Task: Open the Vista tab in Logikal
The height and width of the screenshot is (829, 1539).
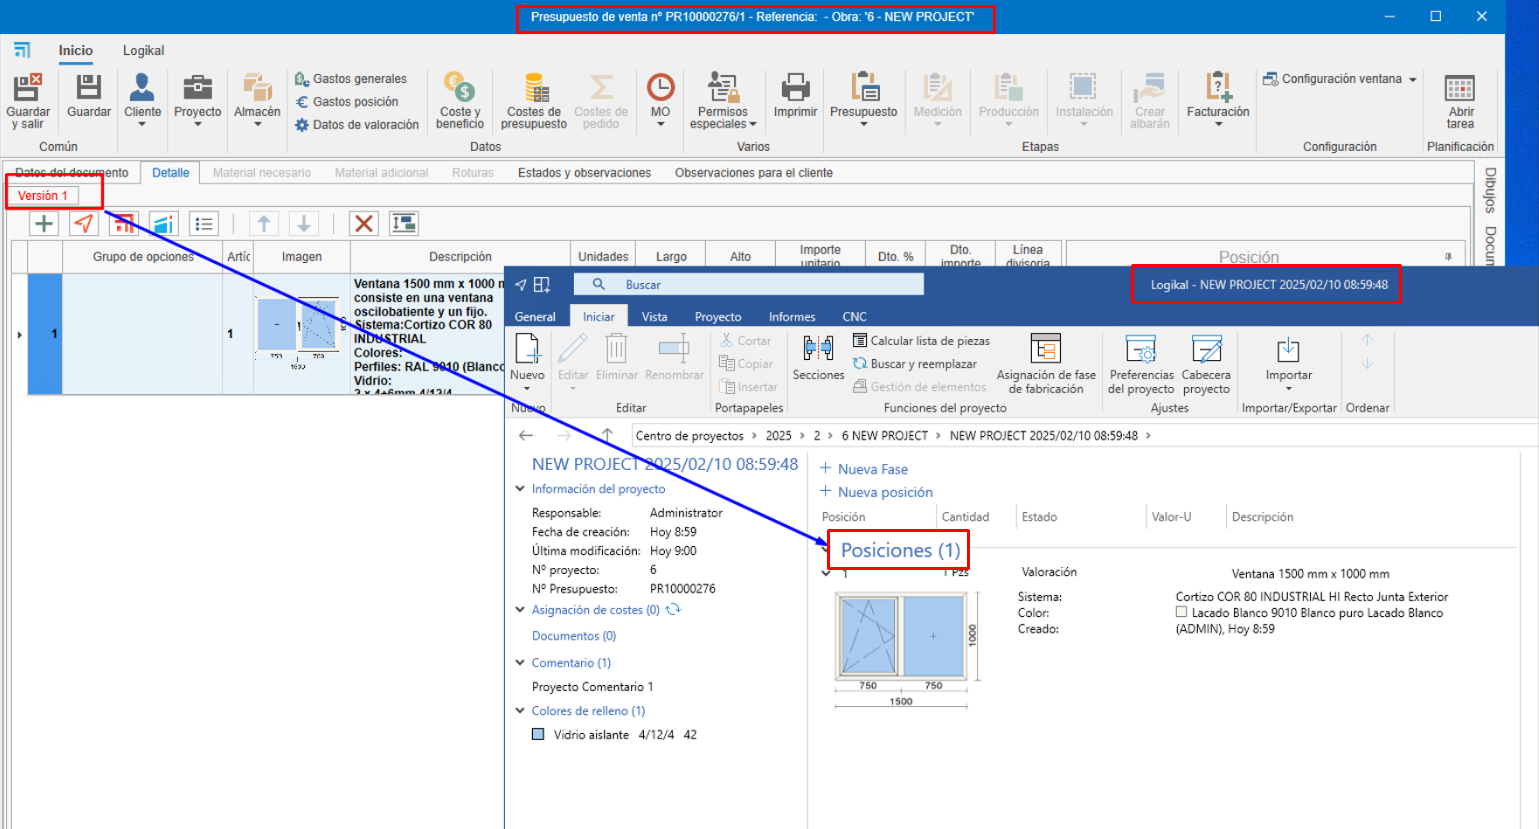Action: pyautogui.click(x=655, y=317)
